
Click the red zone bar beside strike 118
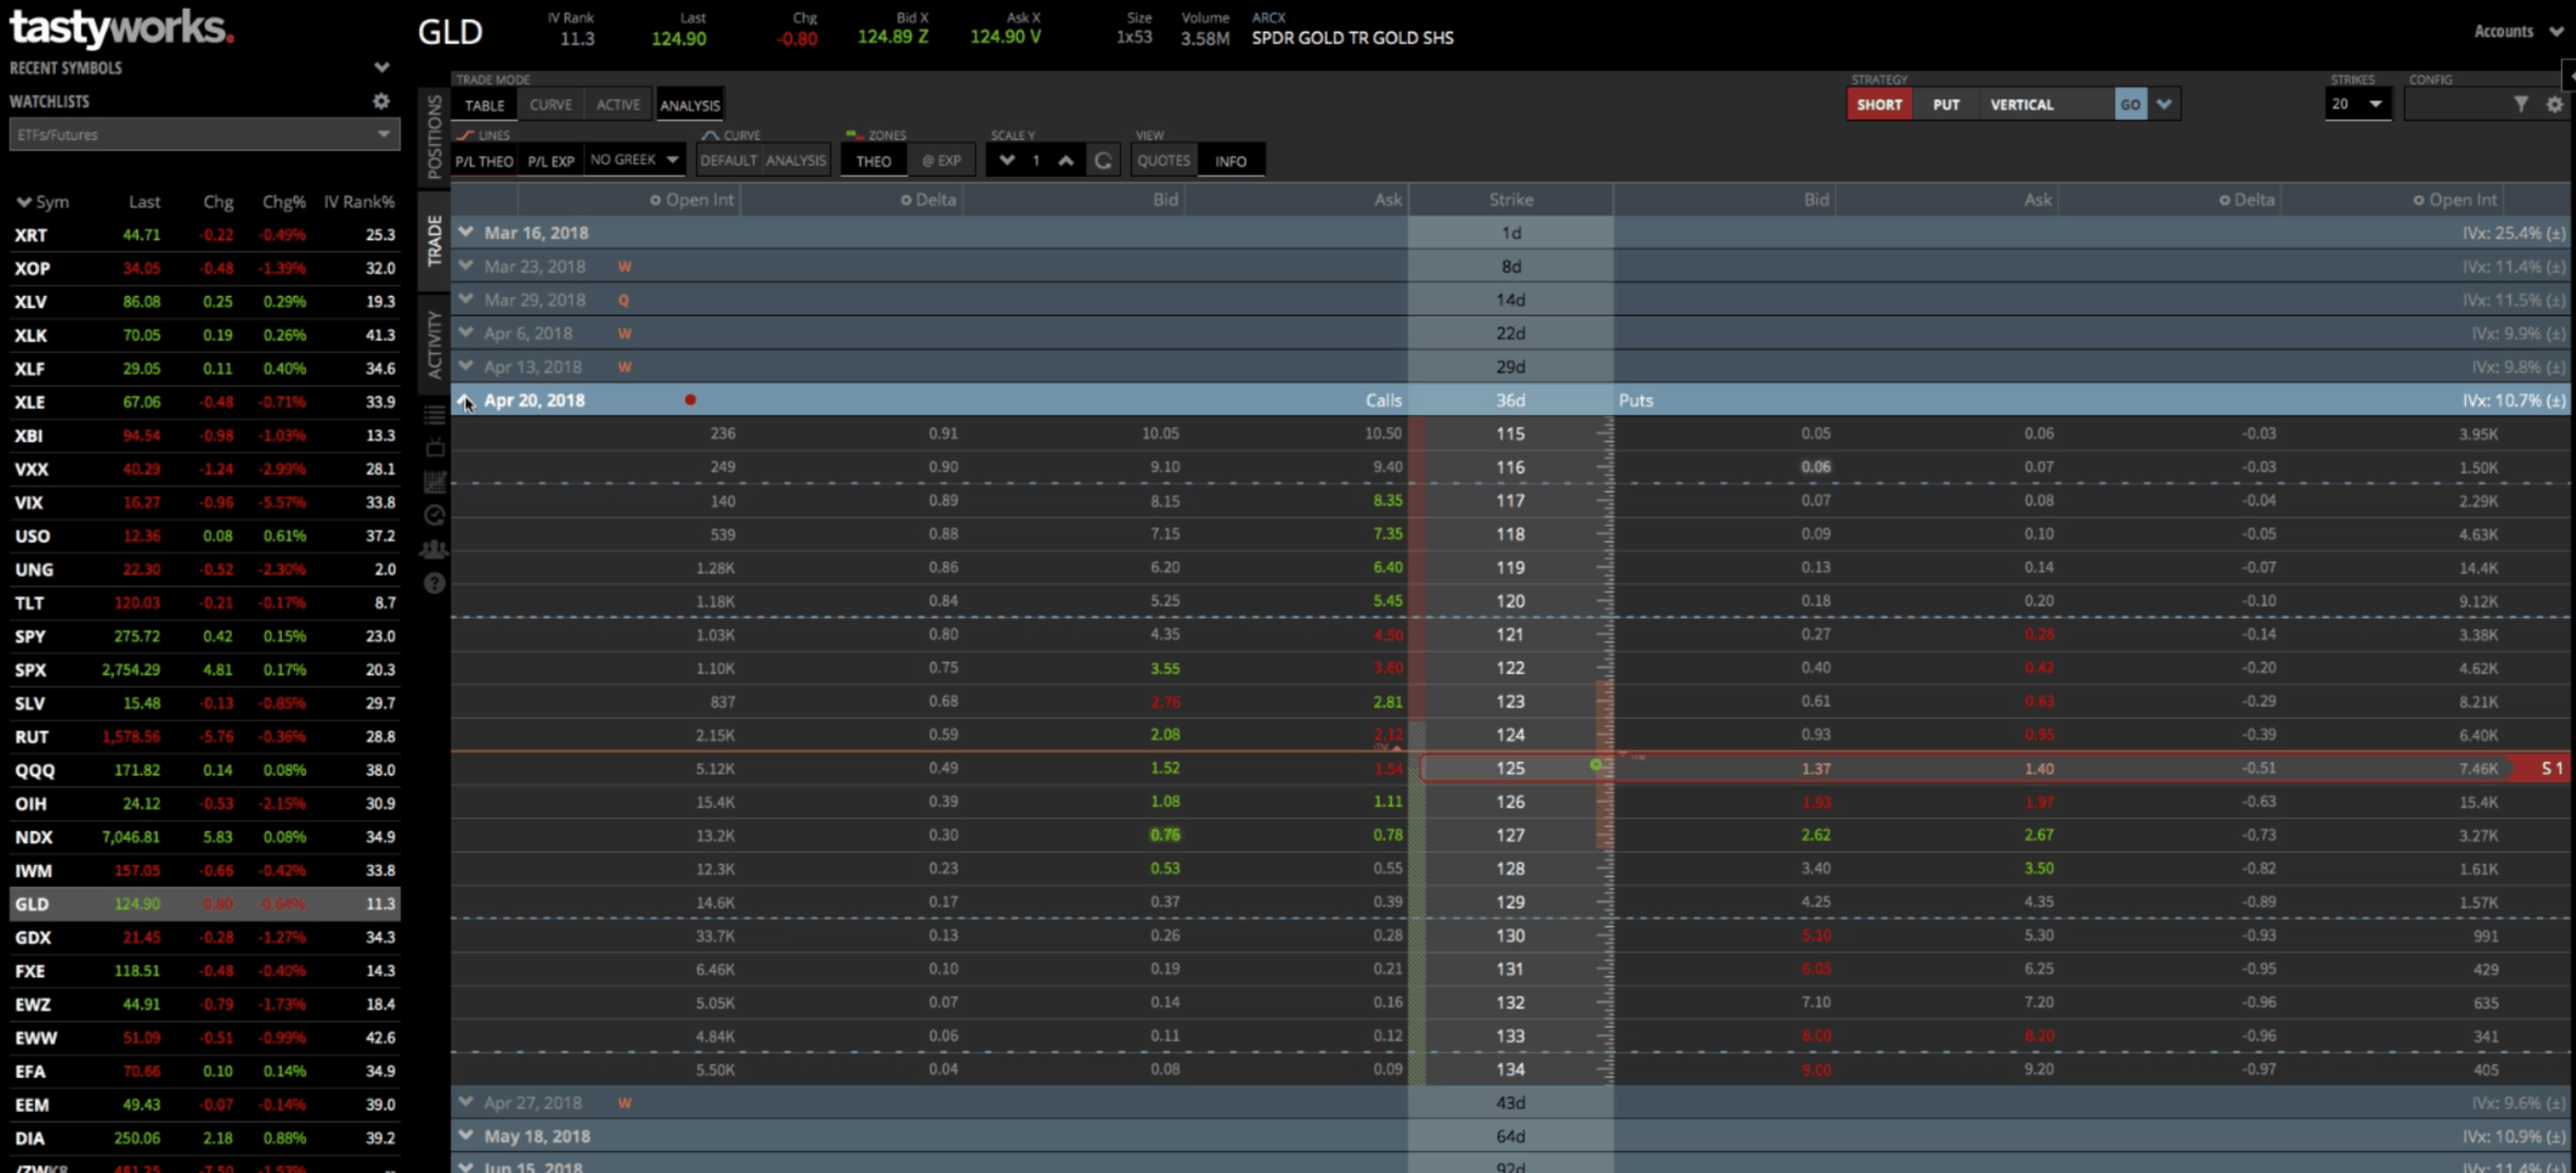(1417, 534)
